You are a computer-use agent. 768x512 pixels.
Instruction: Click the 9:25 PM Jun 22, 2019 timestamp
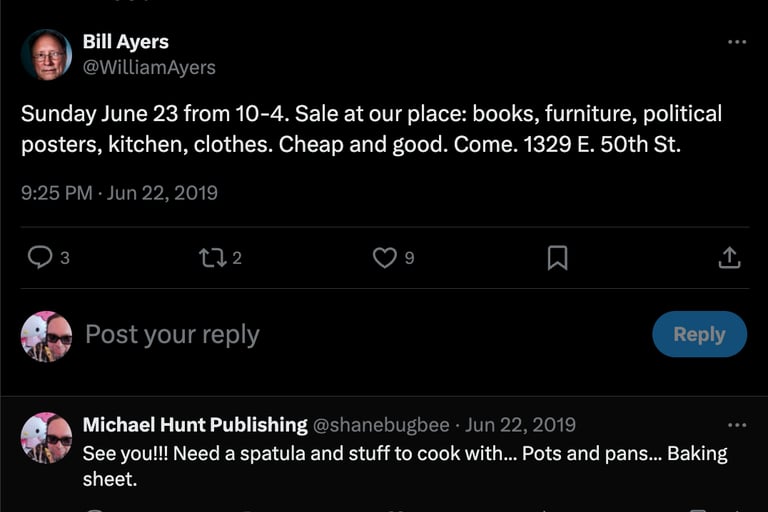click(119, 193)
